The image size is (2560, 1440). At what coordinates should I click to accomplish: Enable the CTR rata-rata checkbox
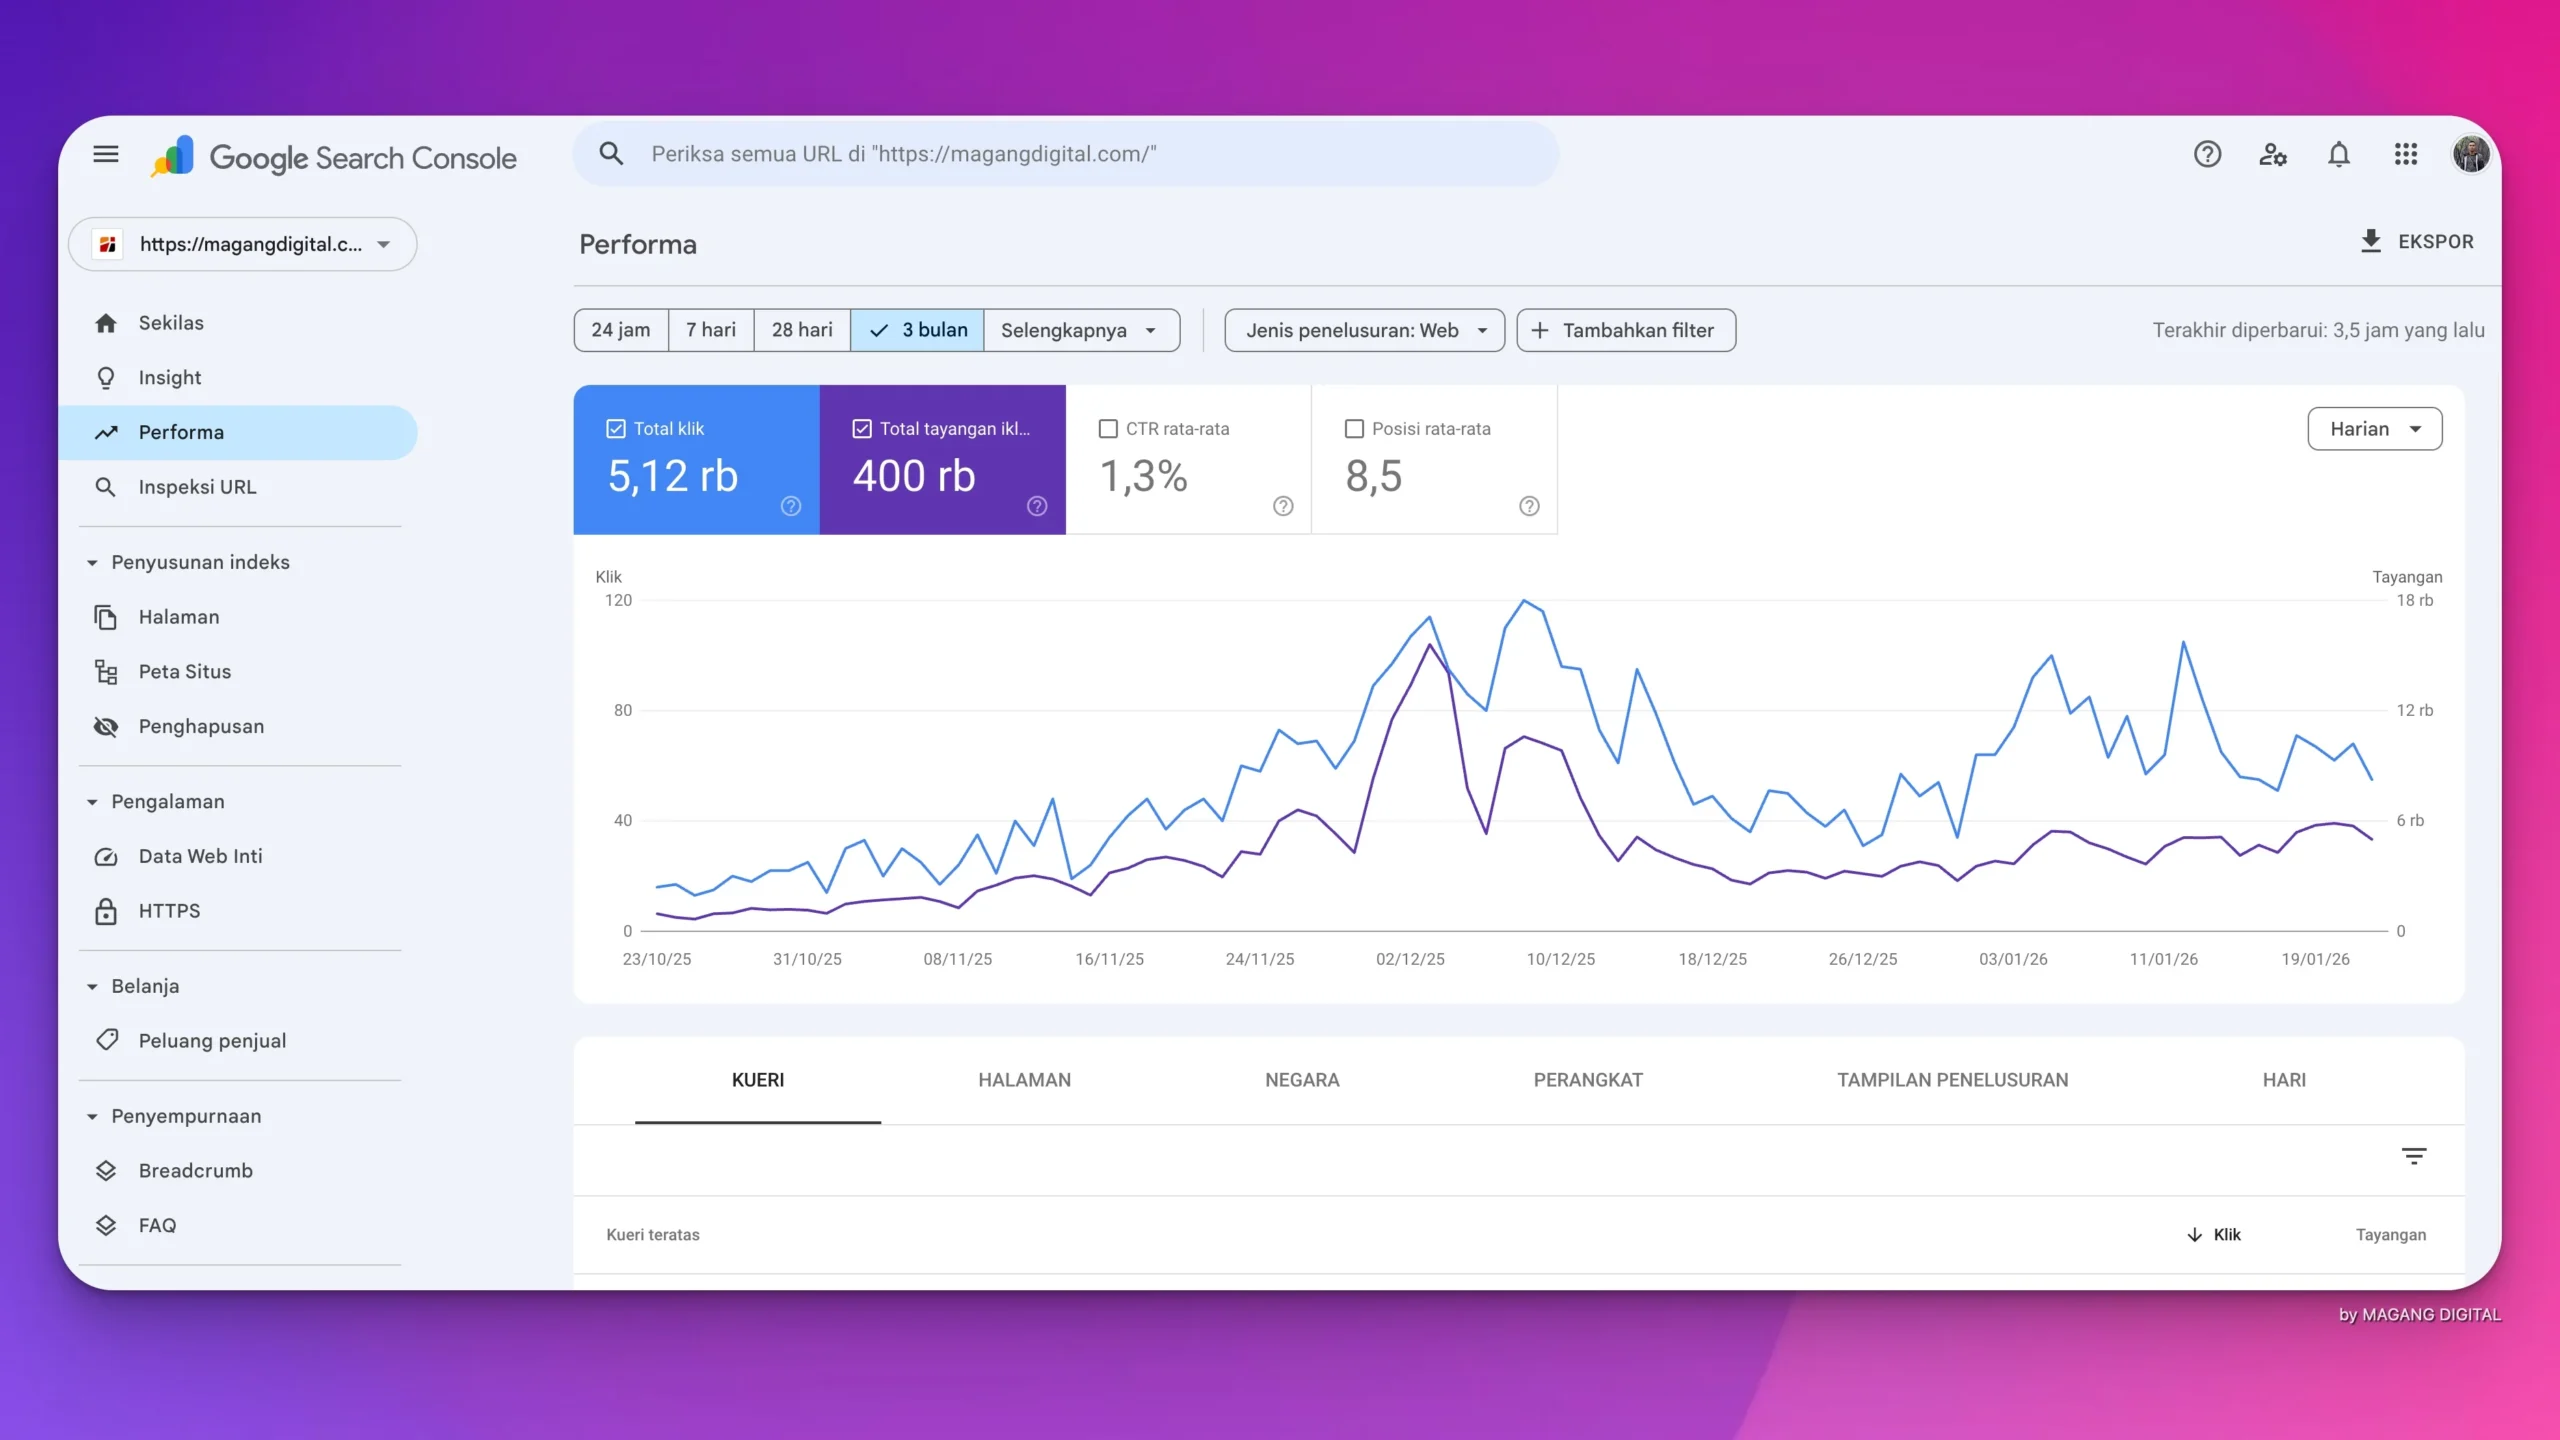[1108, 429]
